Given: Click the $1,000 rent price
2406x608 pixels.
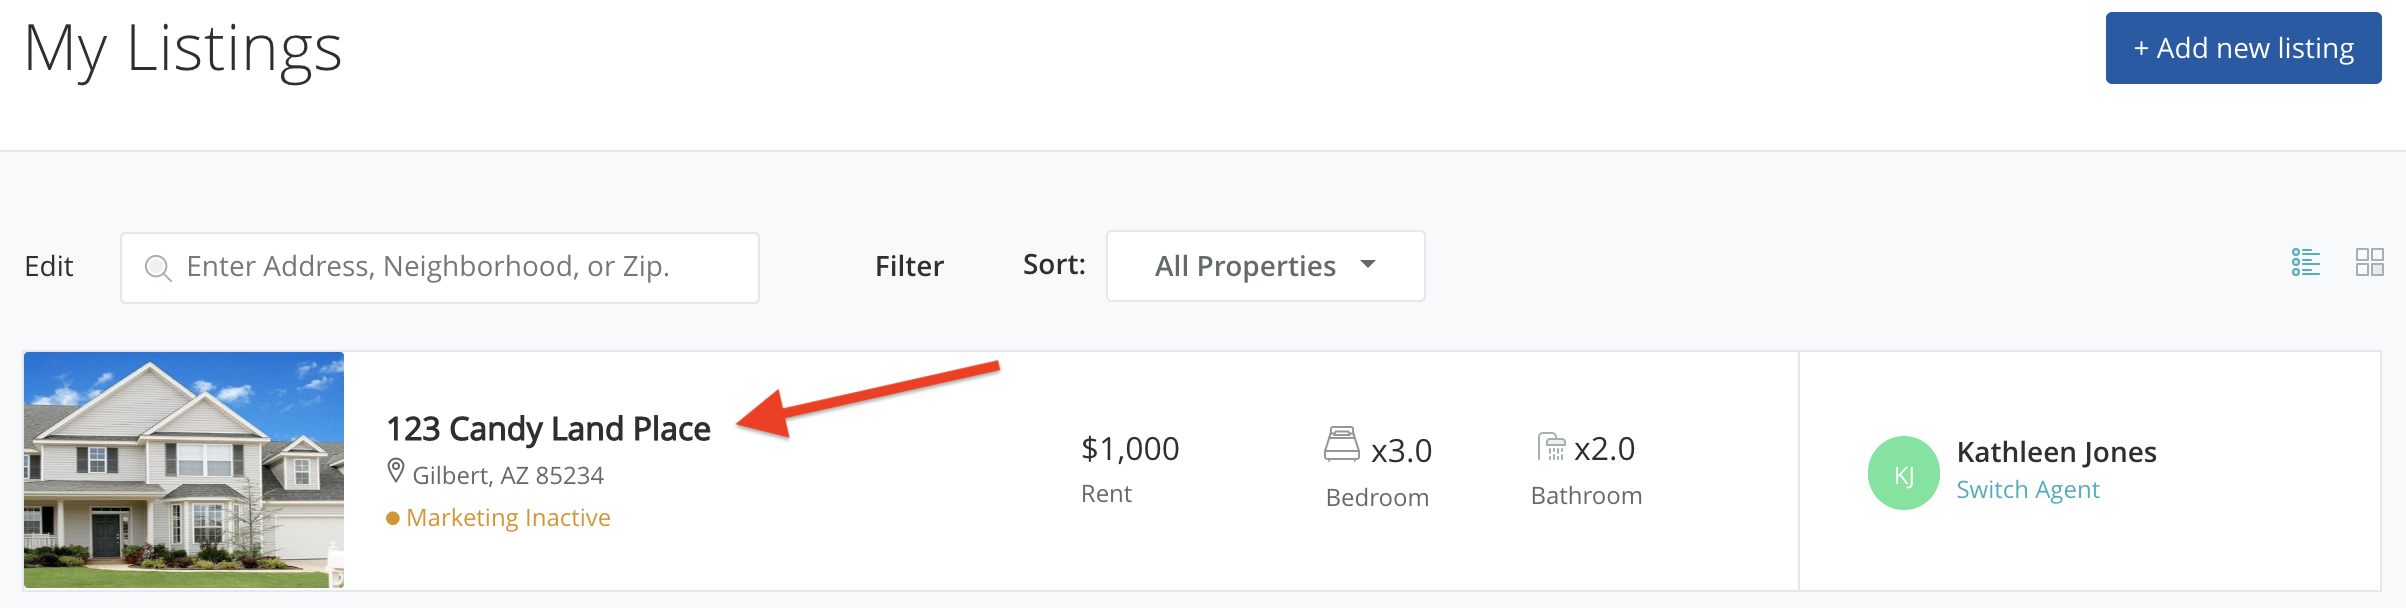Looking at the screenshot, I should [1130, 449].
